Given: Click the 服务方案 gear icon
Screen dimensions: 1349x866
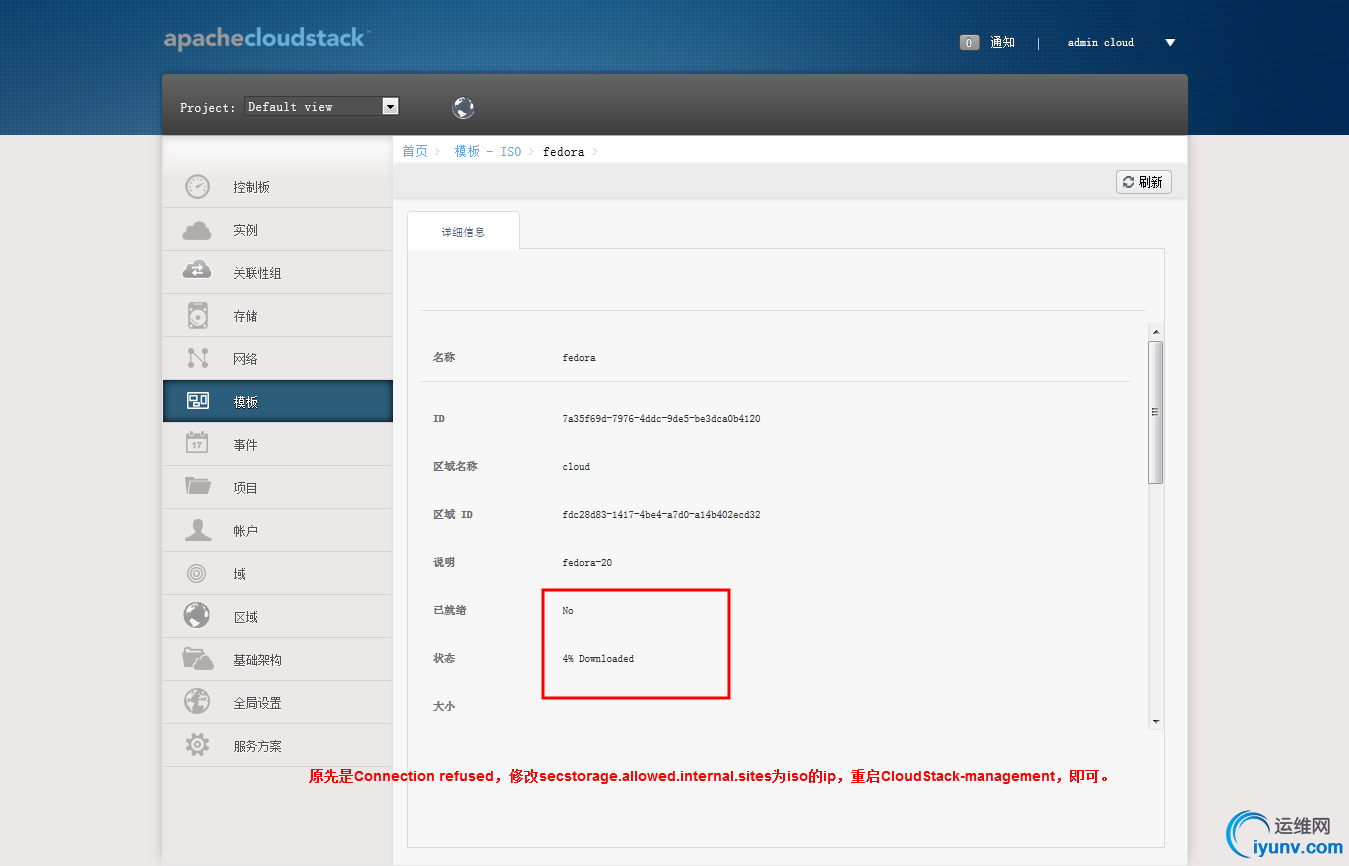Looking at the screenshot, I should (198, 744).
